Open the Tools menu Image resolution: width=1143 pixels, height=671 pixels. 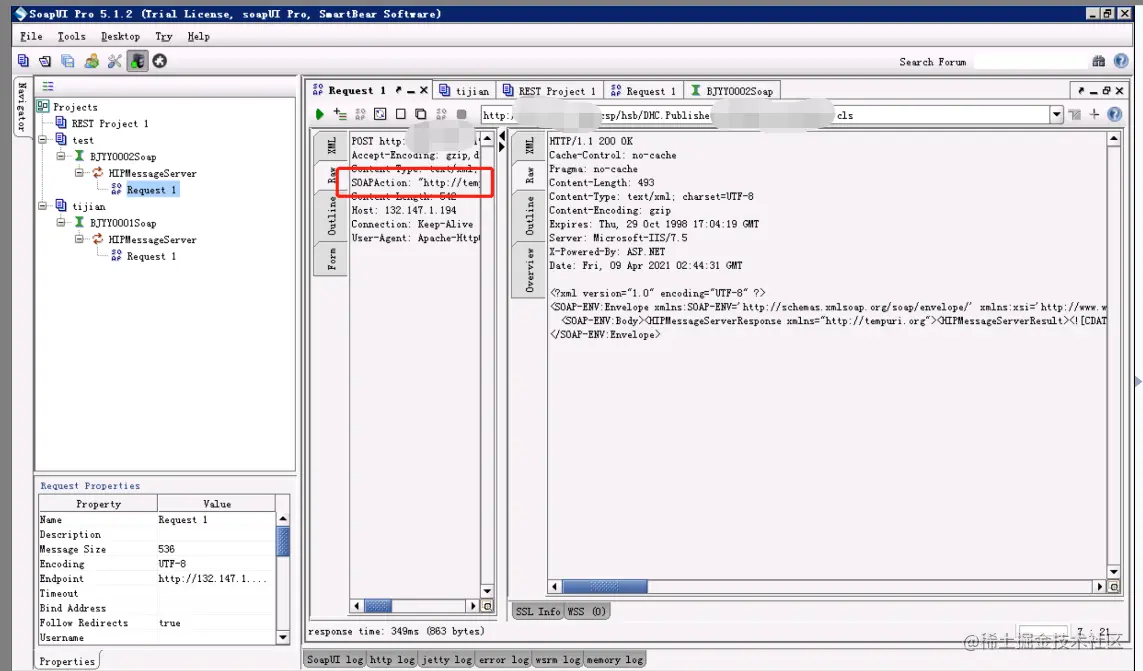[71, 36]
